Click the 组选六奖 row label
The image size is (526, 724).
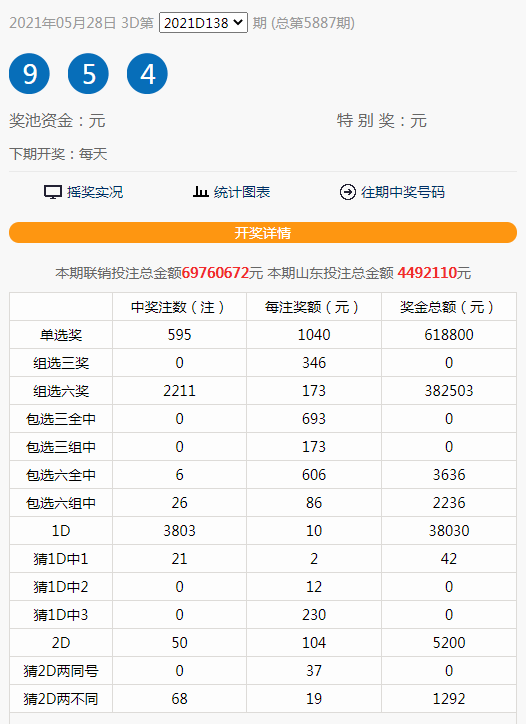61,391
